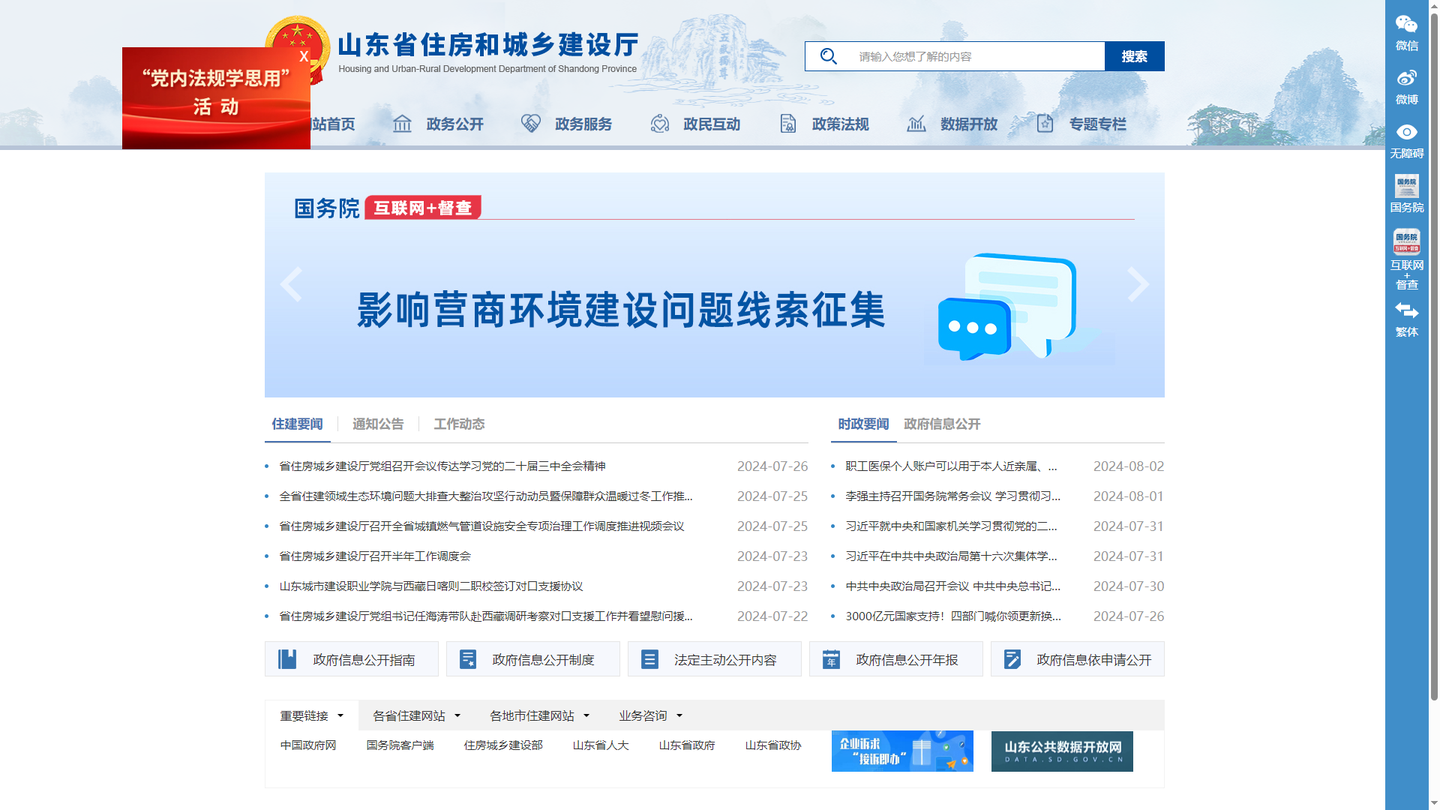Click the 专题专栏 star icon
This screenshot has width=1440, height=810.
(x=1045, y=124)
